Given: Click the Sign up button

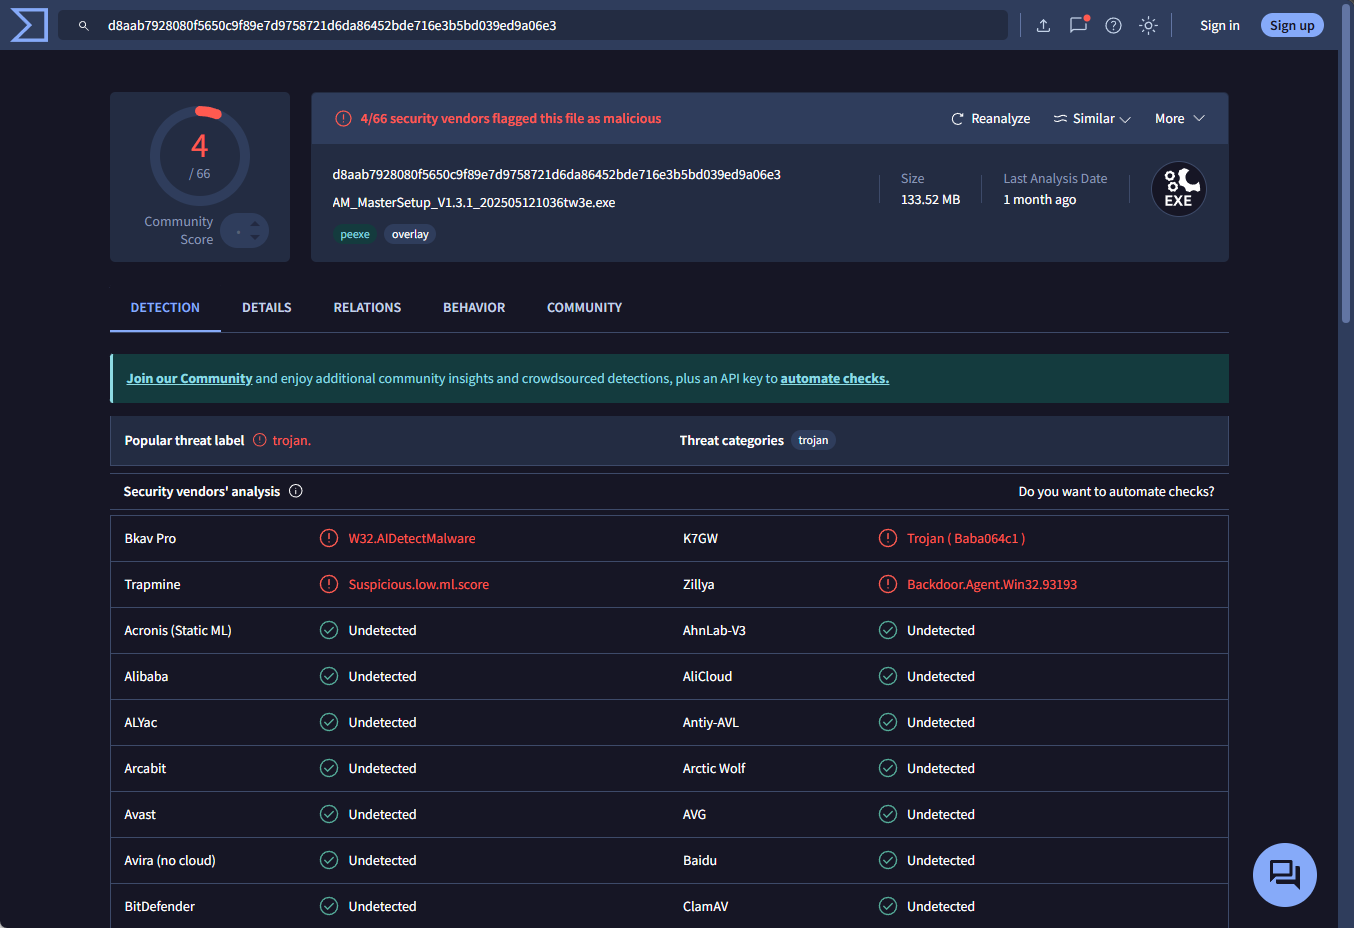Looking at the screenshot, I should pos(1292,26).
